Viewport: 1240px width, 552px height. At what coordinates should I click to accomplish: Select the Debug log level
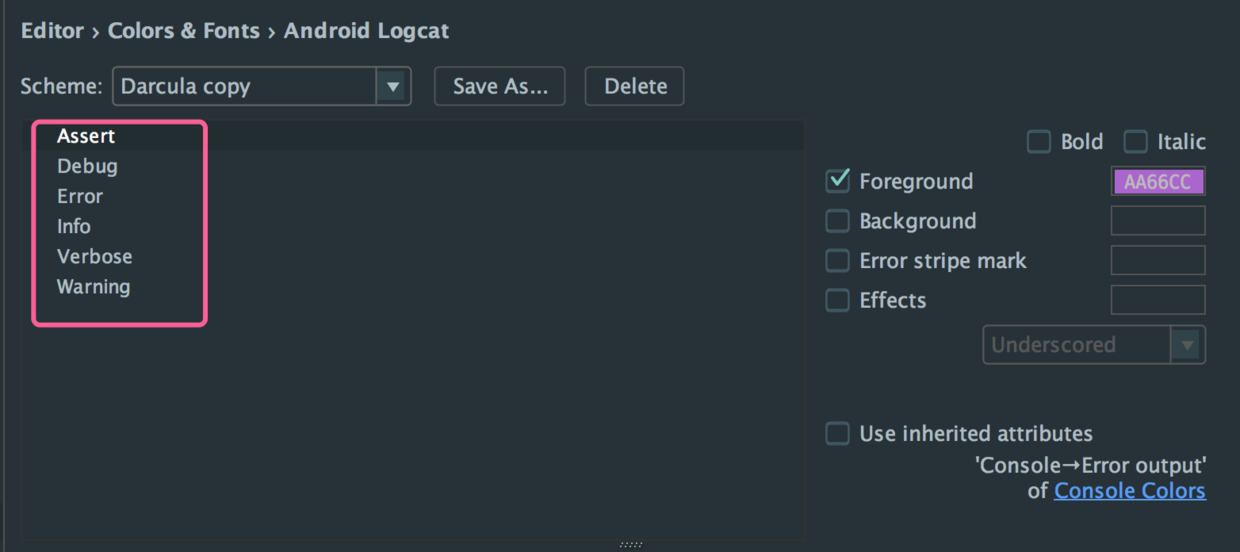(x=87, y=166)
